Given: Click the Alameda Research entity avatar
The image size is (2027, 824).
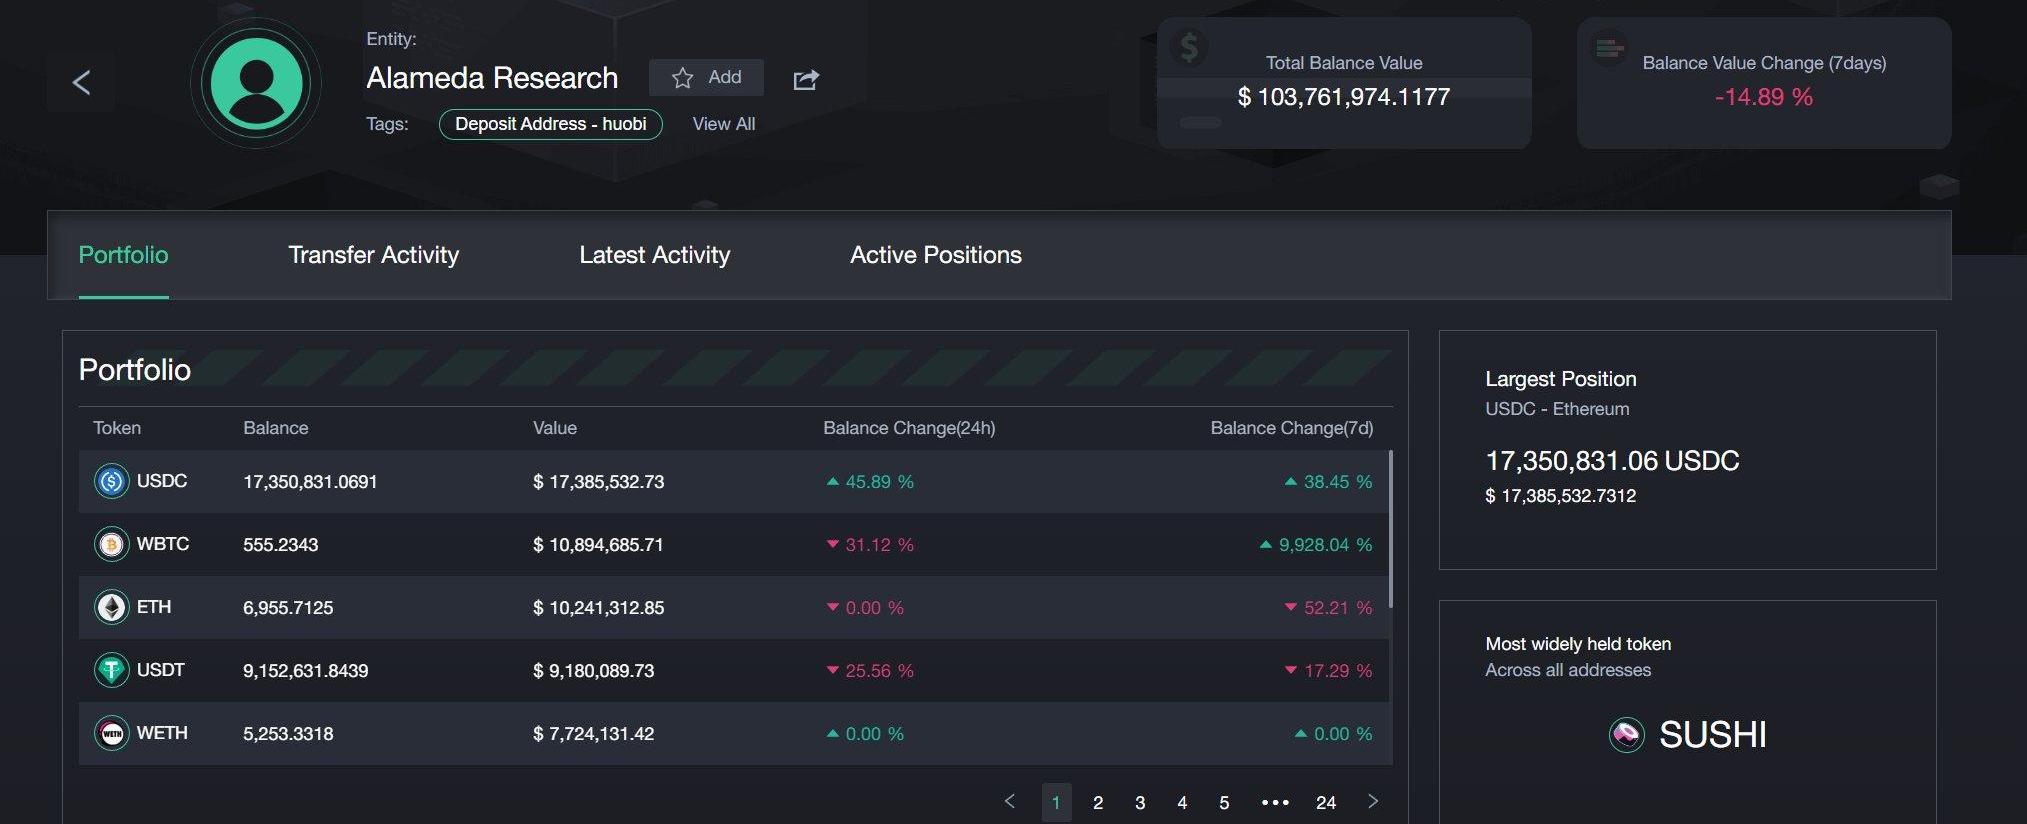Looking at the screenshot, I should pos(257,83).
